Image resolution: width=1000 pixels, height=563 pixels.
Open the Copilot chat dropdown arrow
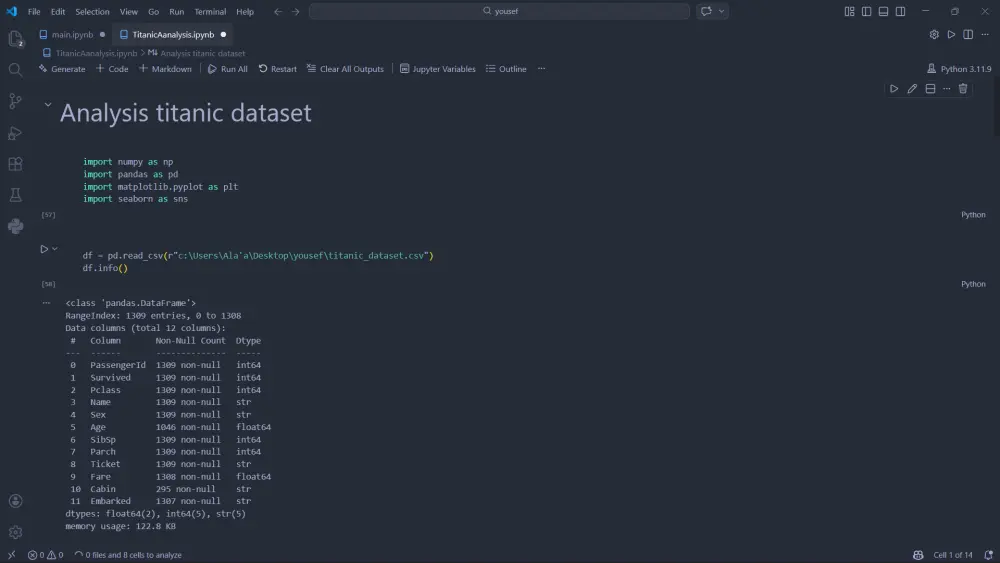721,11
